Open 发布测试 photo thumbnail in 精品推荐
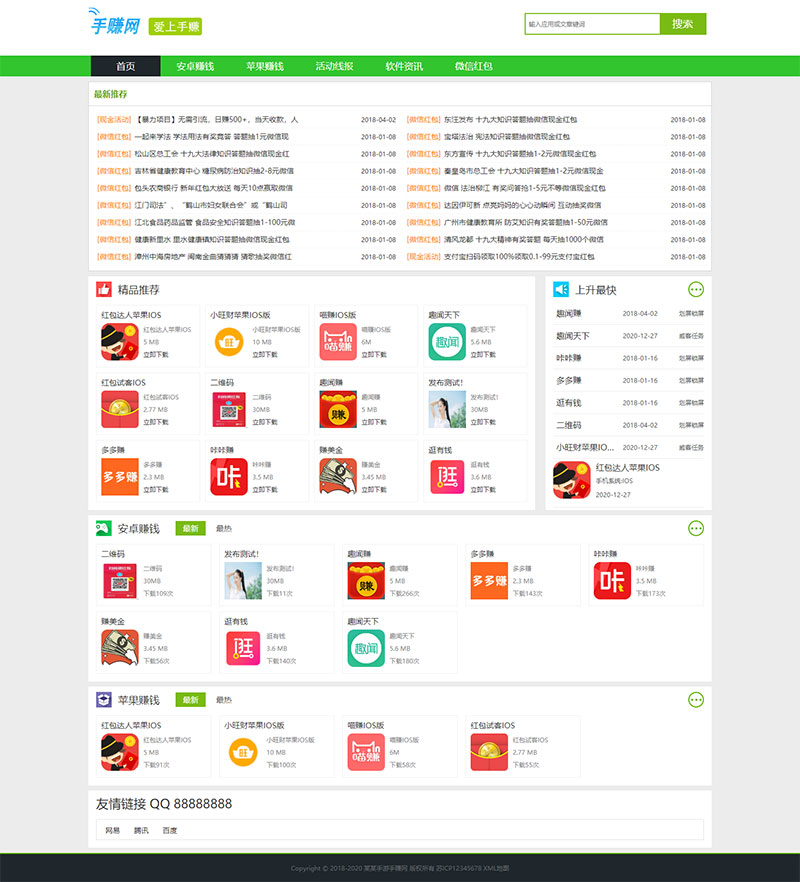Viewport: 800px width, 882px height. pos(446,409)
